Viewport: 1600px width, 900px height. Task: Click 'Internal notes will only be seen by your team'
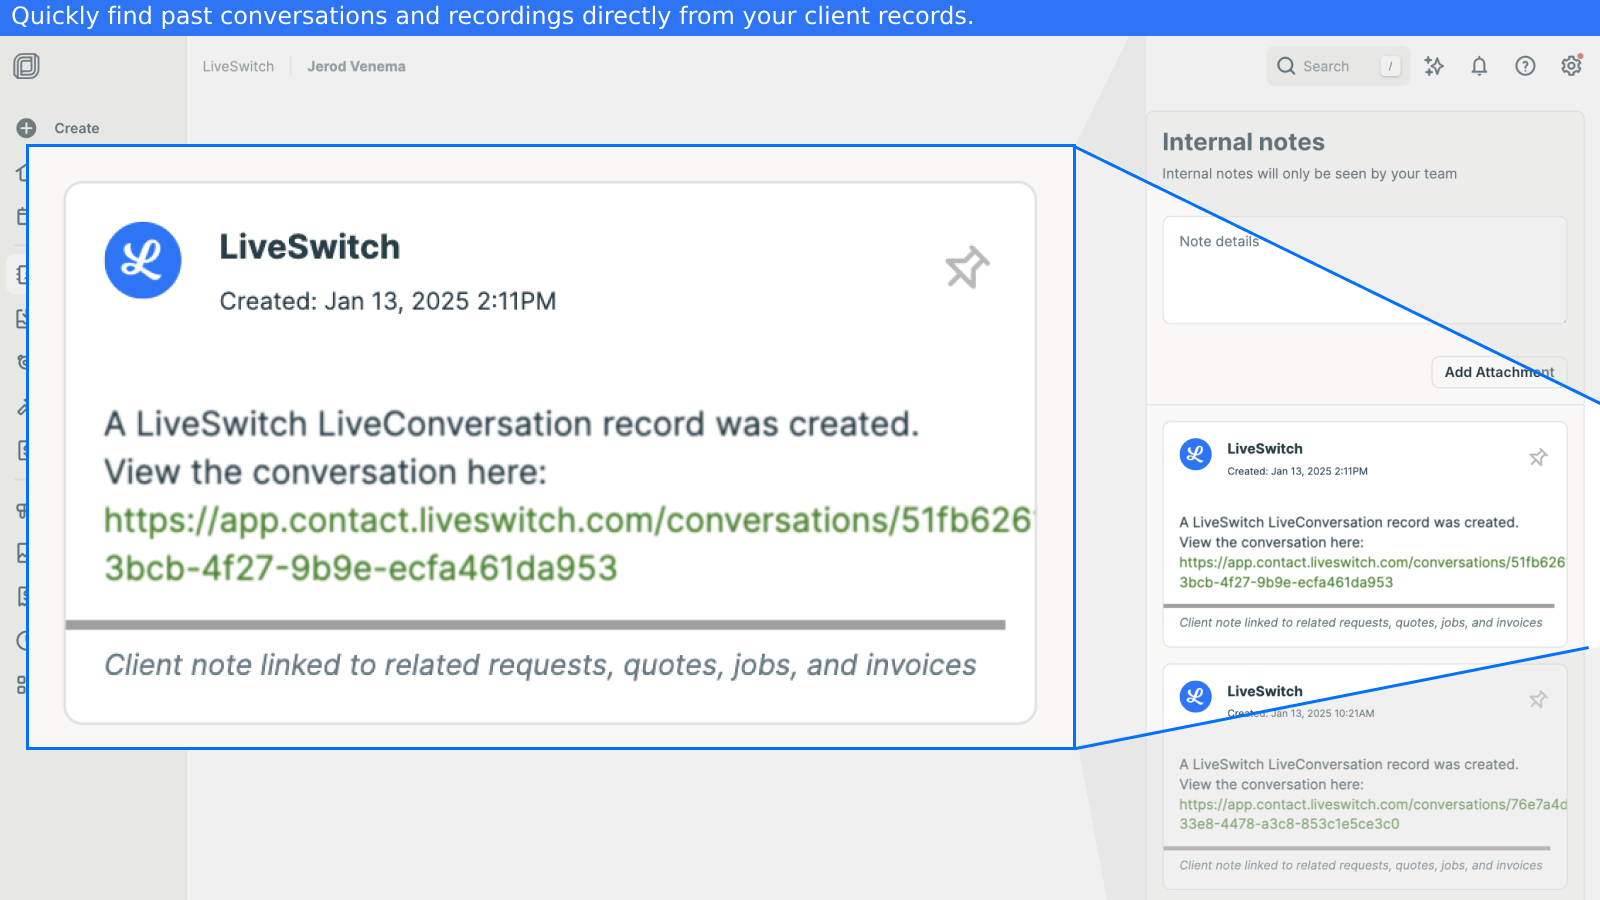(x=1309, y=174)
